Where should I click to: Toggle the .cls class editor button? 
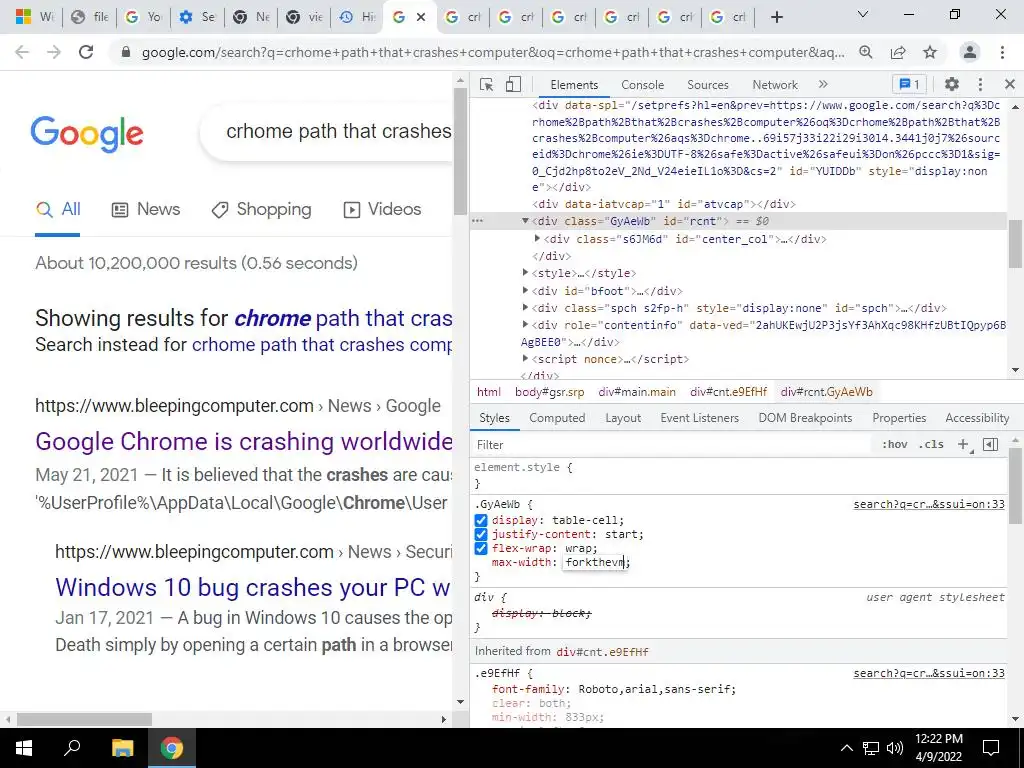coord(931,444)
